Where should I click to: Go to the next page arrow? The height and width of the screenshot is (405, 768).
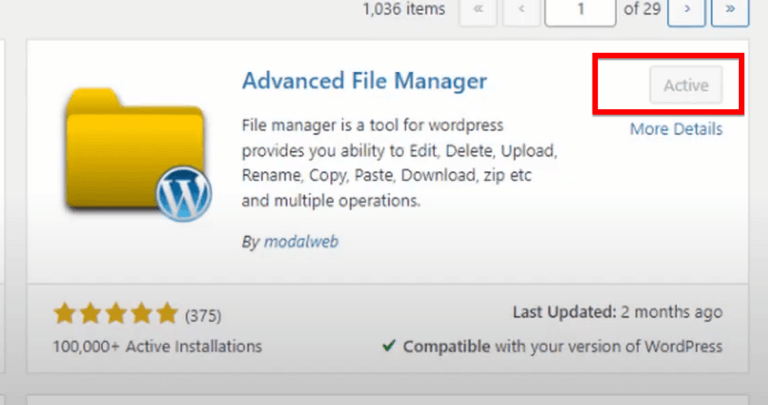[686, 10]
